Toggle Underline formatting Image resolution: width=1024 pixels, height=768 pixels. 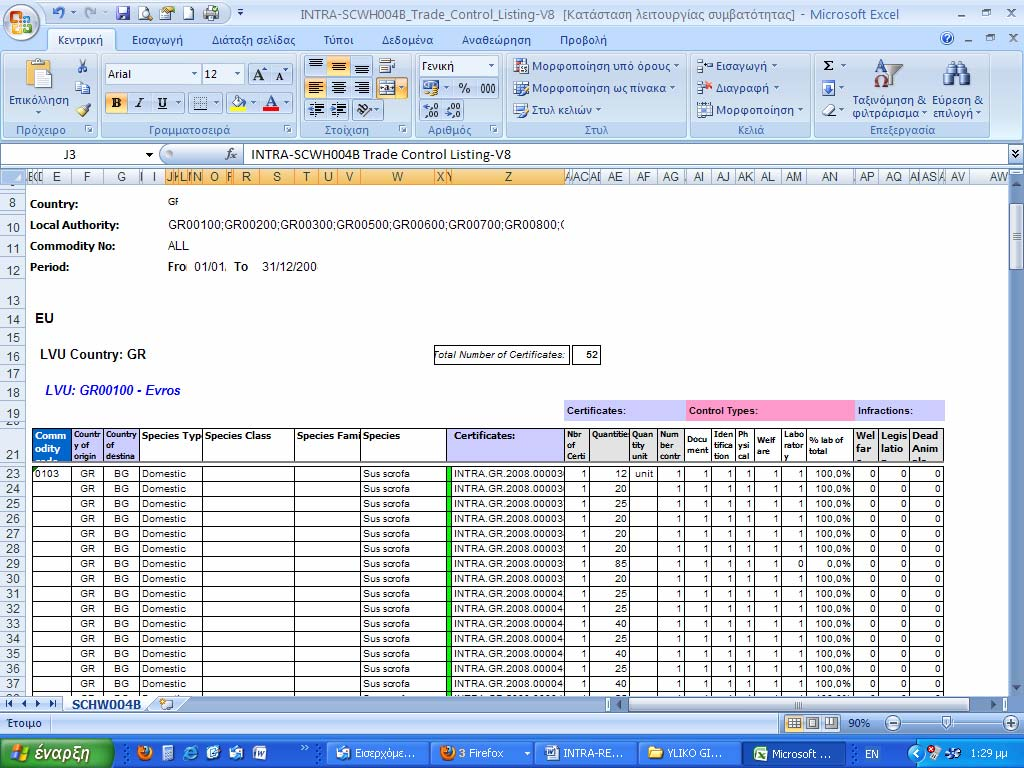pos(162,103)
